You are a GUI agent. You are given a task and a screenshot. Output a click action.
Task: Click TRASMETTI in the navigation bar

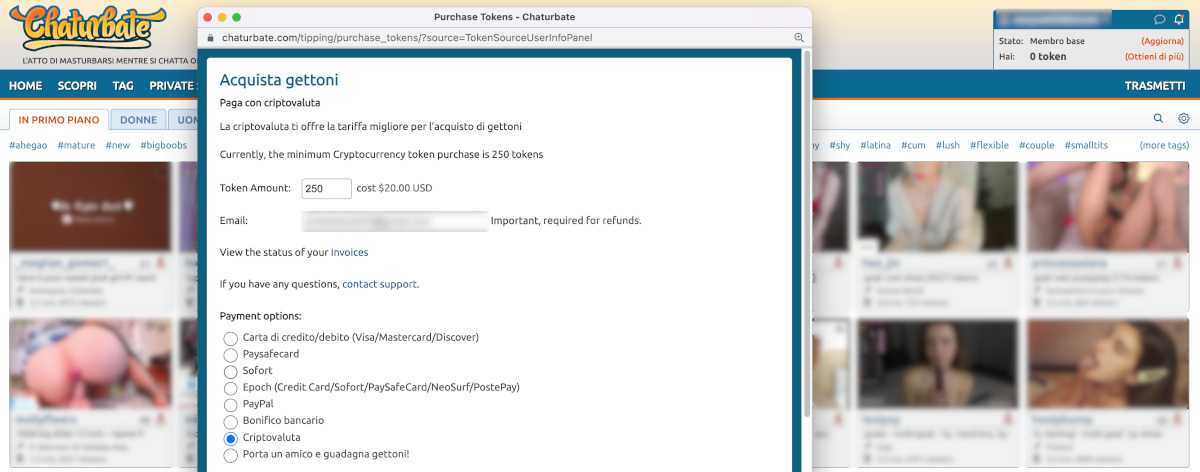[x=1155, y=86]
